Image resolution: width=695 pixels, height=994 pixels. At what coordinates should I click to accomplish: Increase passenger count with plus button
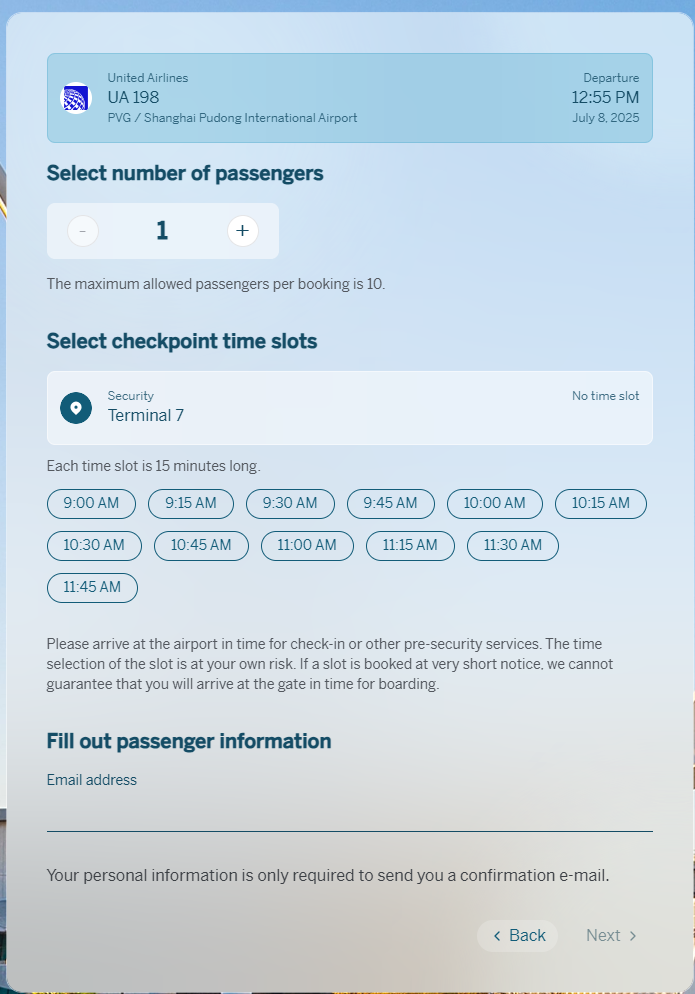point(243,231)
